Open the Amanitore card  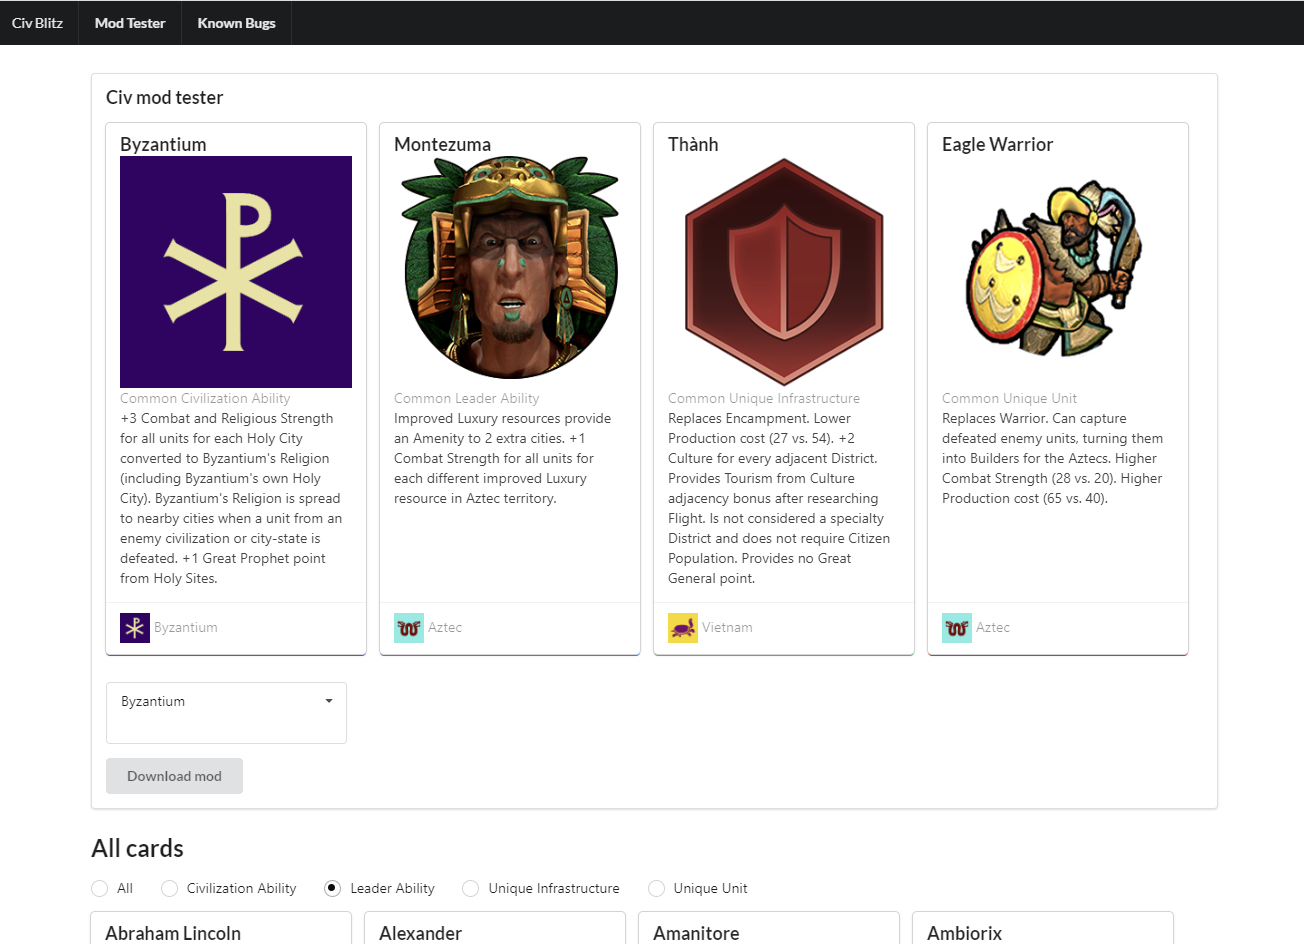click(769, 928)
